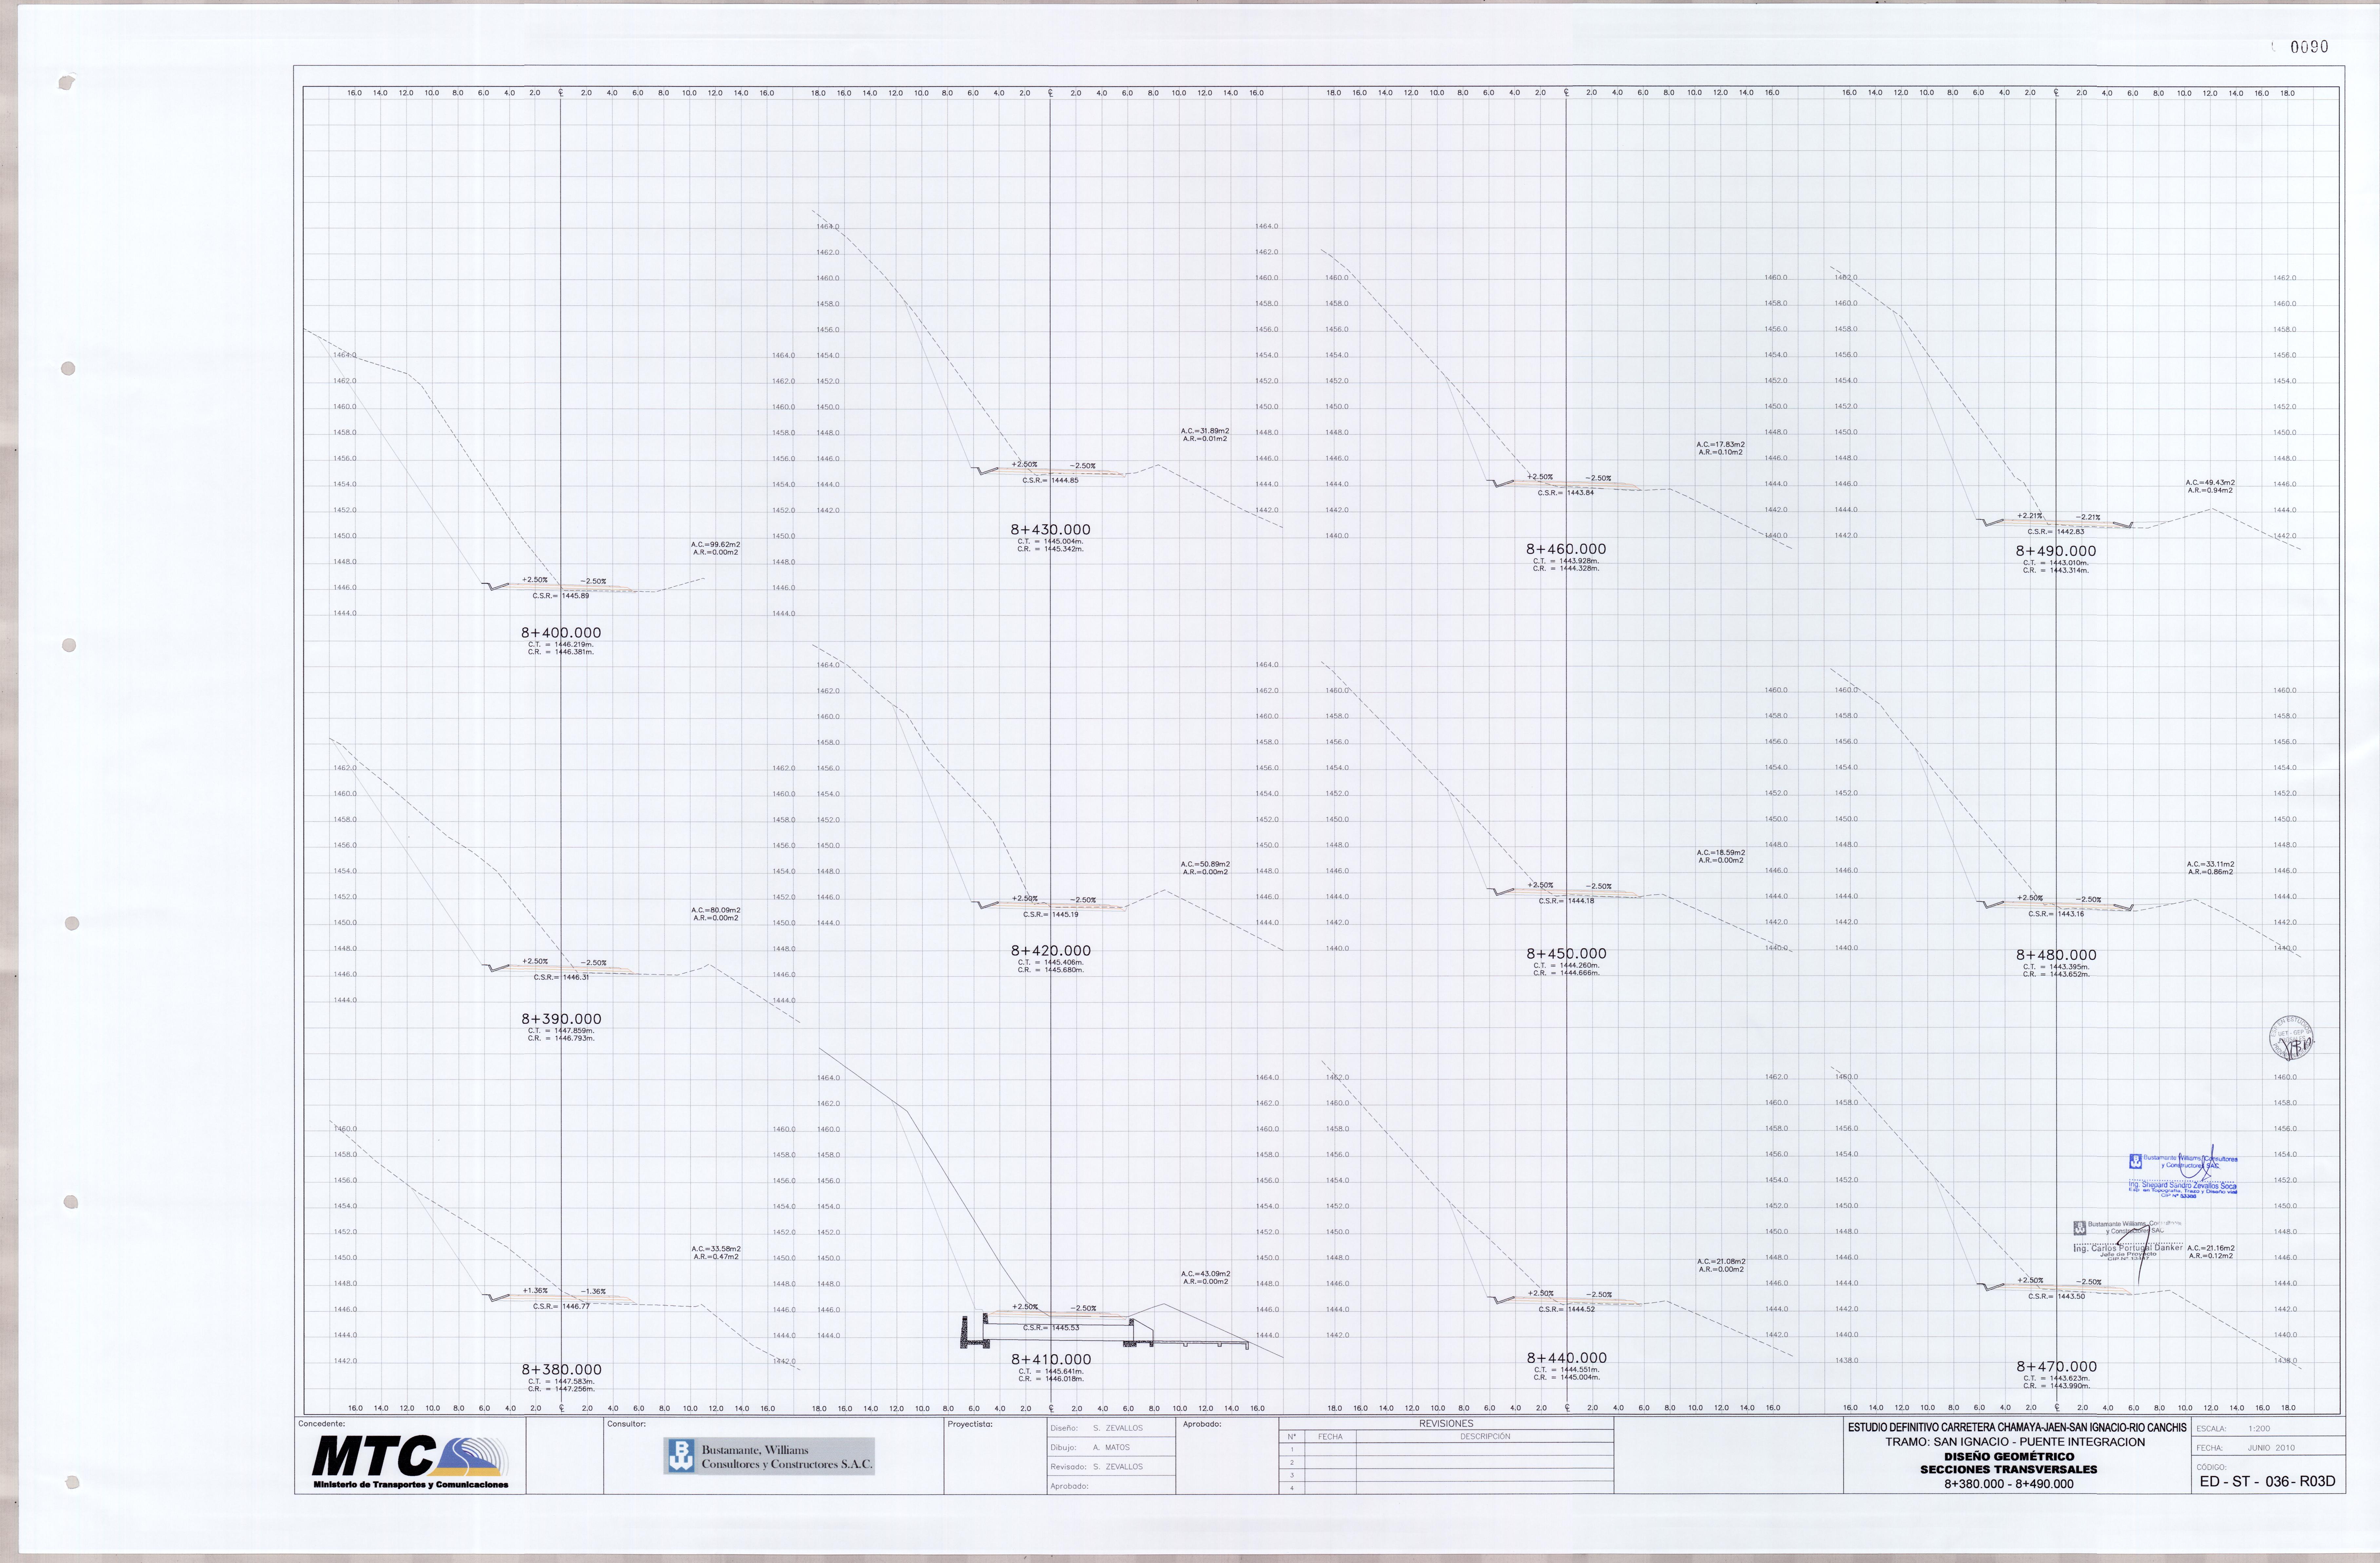
Task: Click the C.S.R.= 1445.89 value
Action: [561, 596]
